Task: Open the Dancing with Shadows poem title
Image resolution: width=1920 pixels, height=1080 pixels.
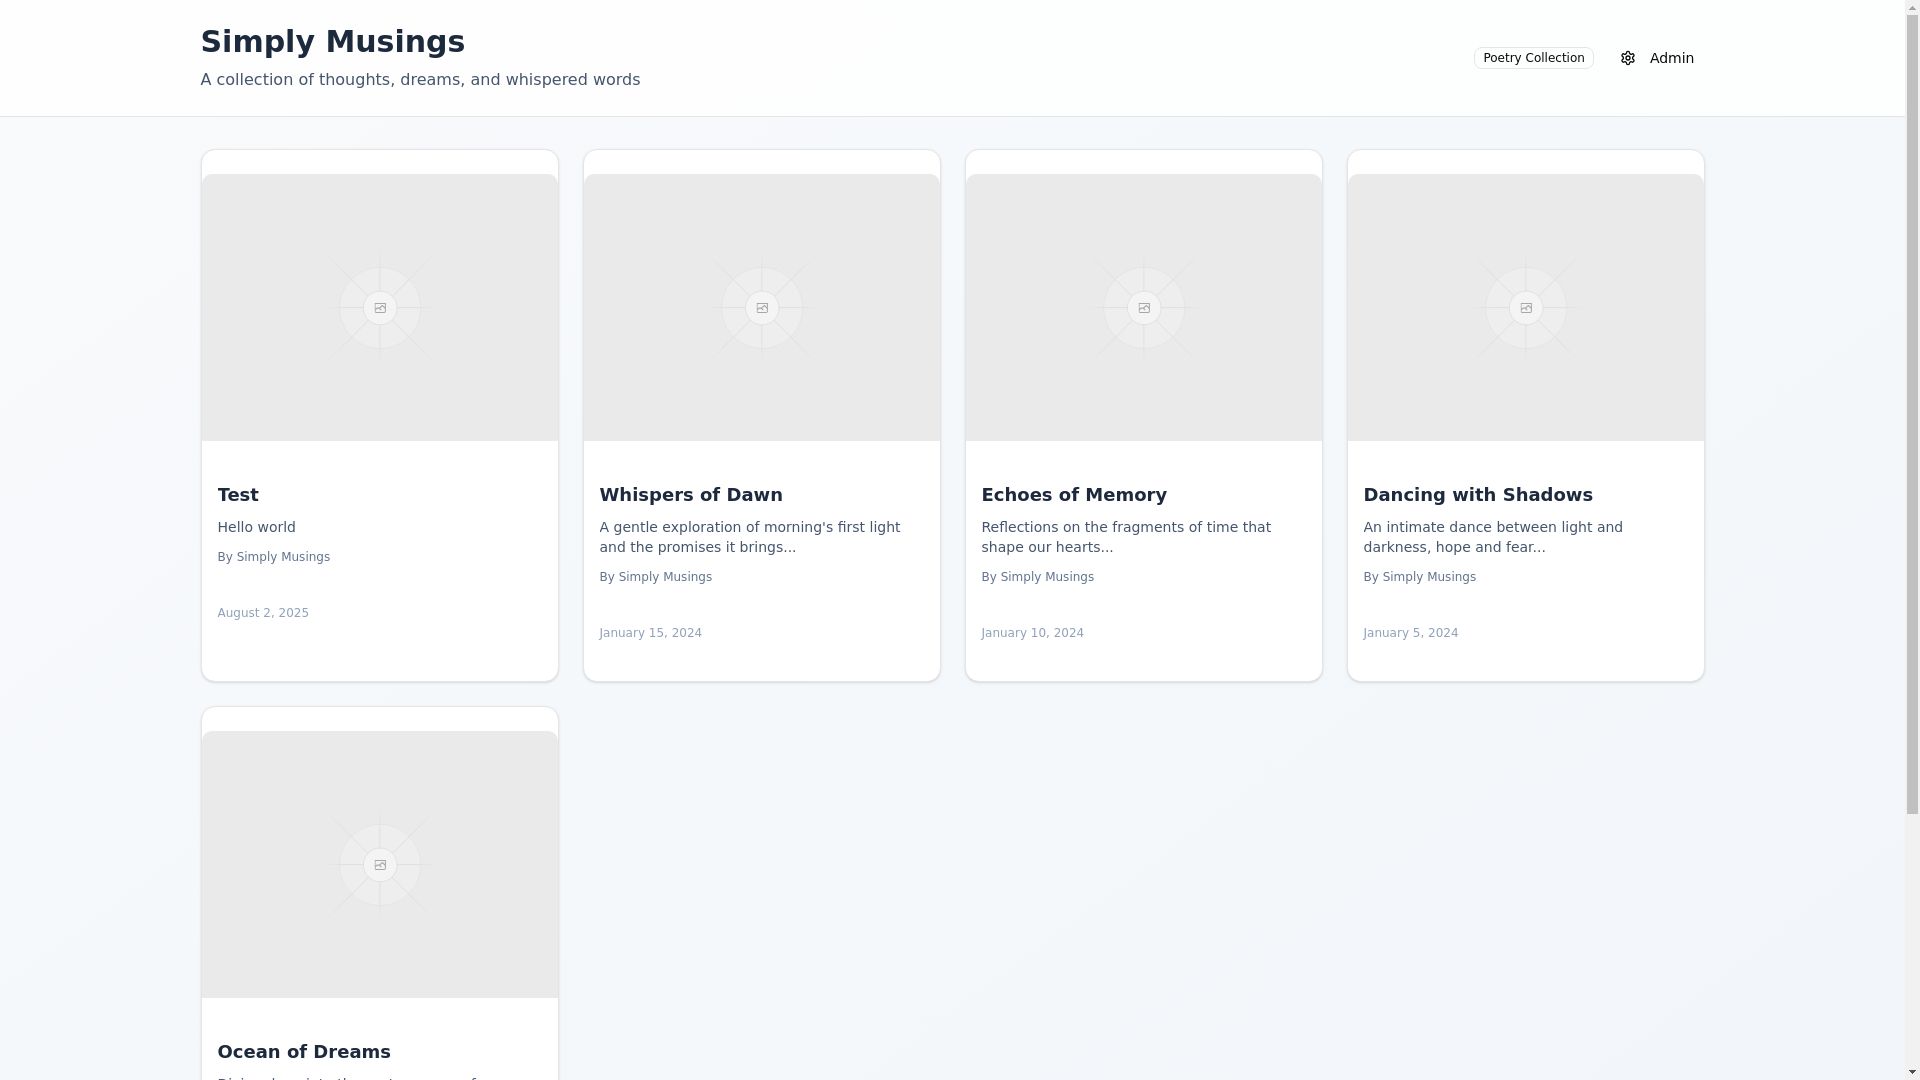Action: coord(1478,495)
